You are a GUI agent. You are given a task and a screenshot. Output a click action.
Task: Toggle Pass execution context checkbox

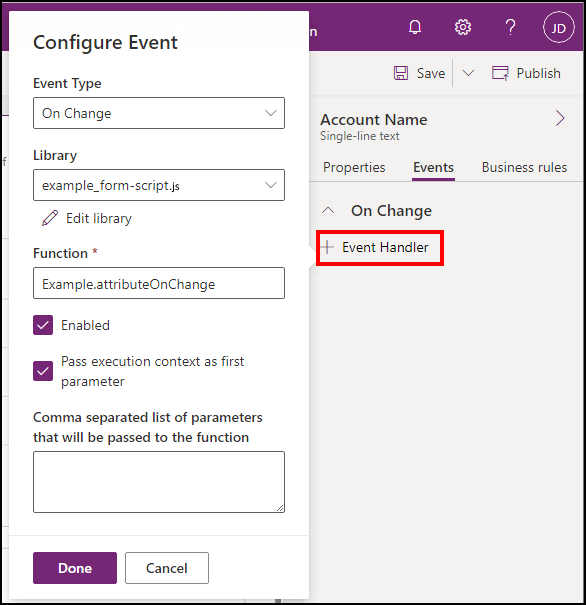(43, 371)
